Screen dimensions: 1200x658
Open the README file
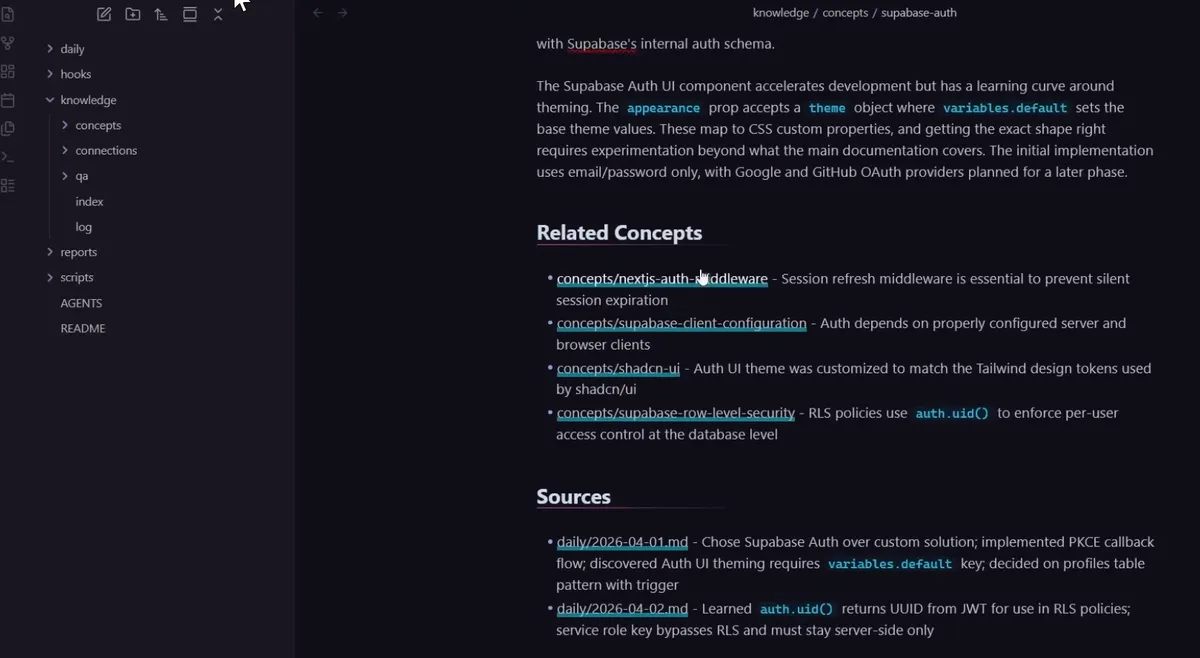coord(83,328)
